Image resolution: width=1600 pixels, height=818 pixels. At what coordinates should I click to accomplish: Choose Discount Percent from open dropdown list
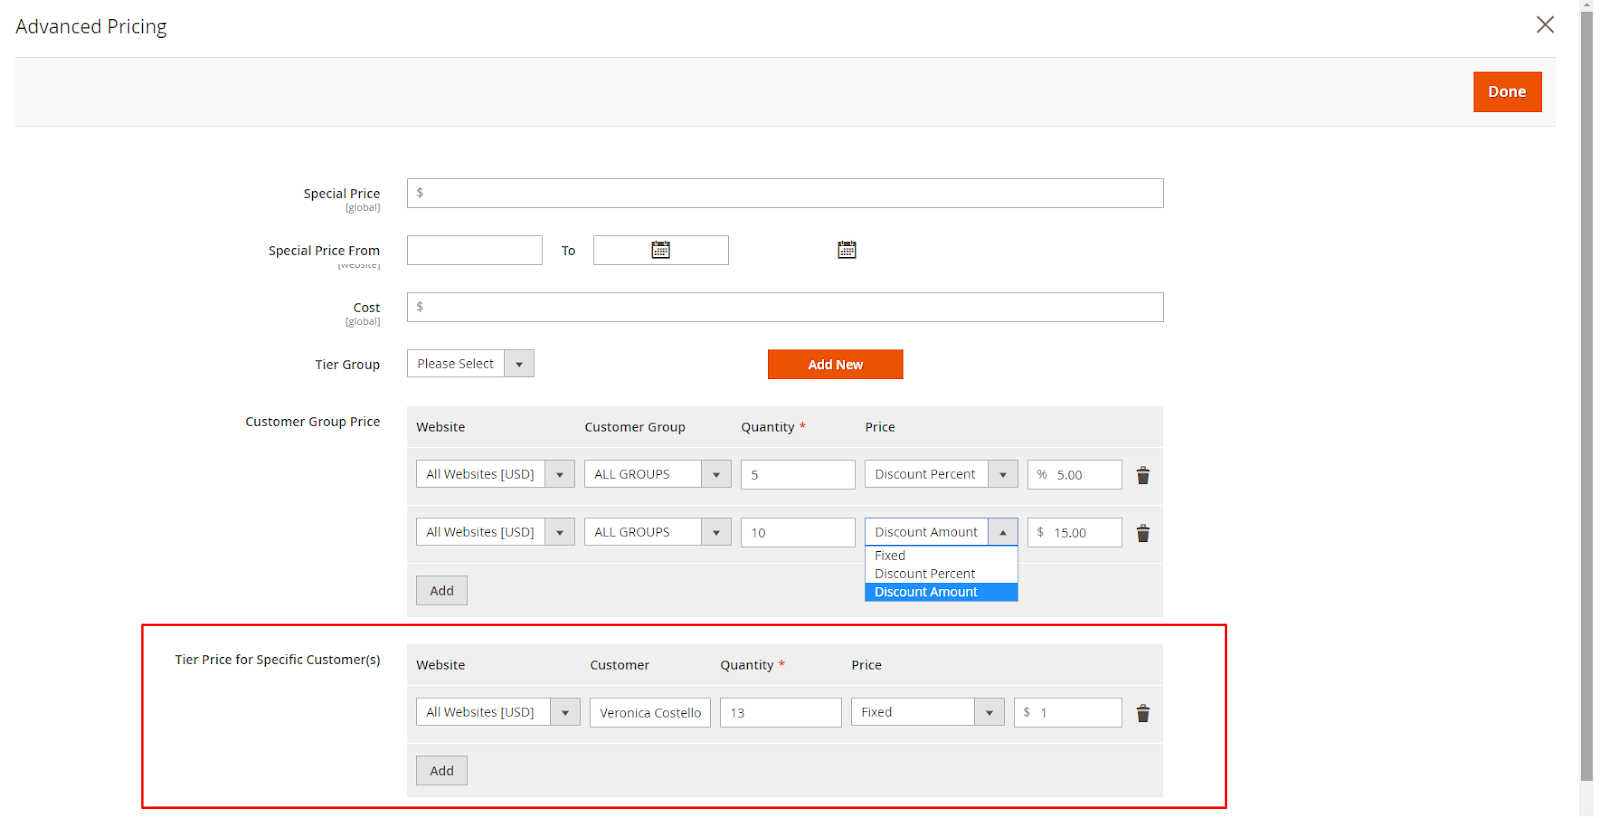[x=925, y=574]
